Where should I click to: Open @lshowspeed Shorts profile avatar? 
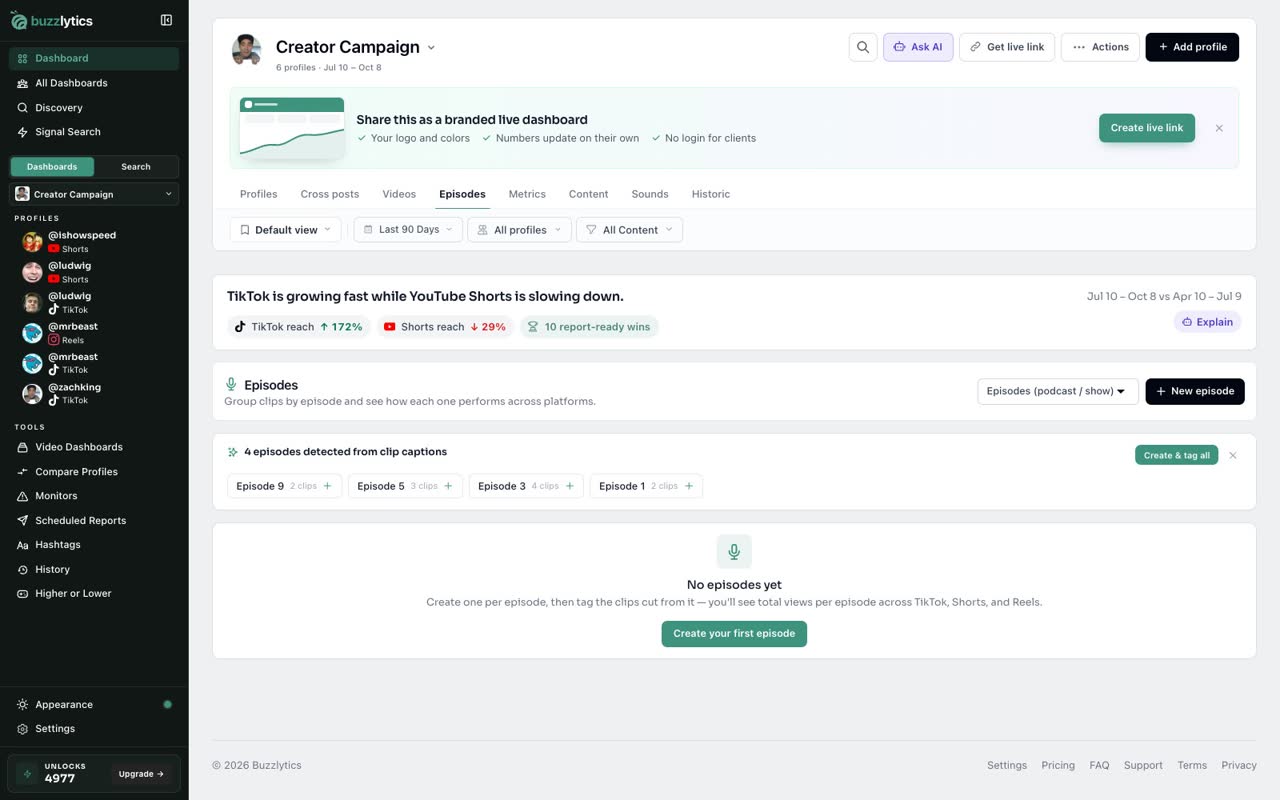click(x=32, y=242)
